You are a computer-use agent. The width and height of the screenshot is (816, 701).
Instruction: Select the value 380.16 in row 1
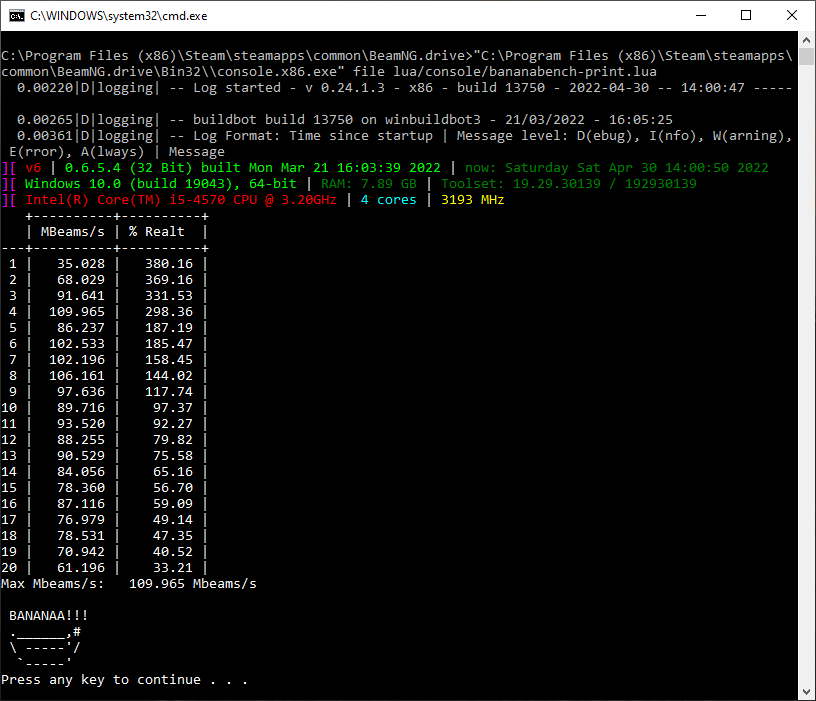coord(169,264)
